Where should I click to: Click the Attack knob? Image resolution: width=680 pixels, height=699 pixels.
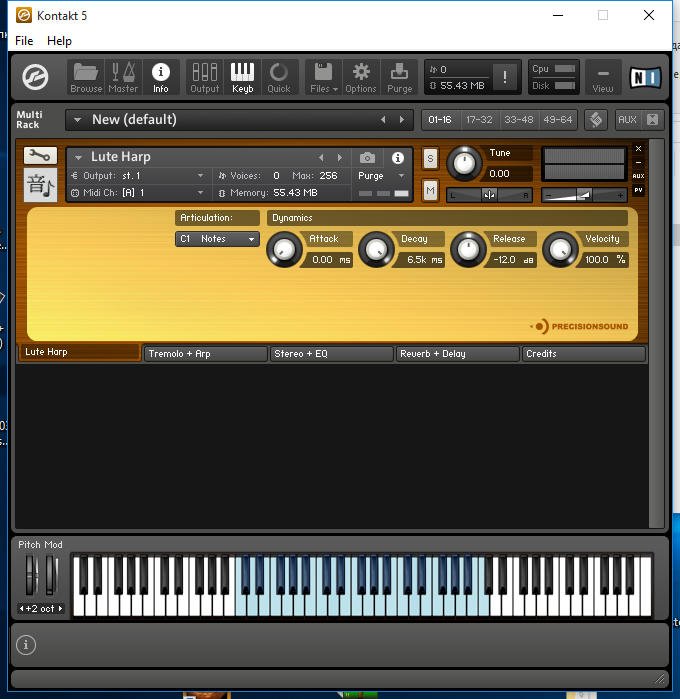click(x=284, y=249)
